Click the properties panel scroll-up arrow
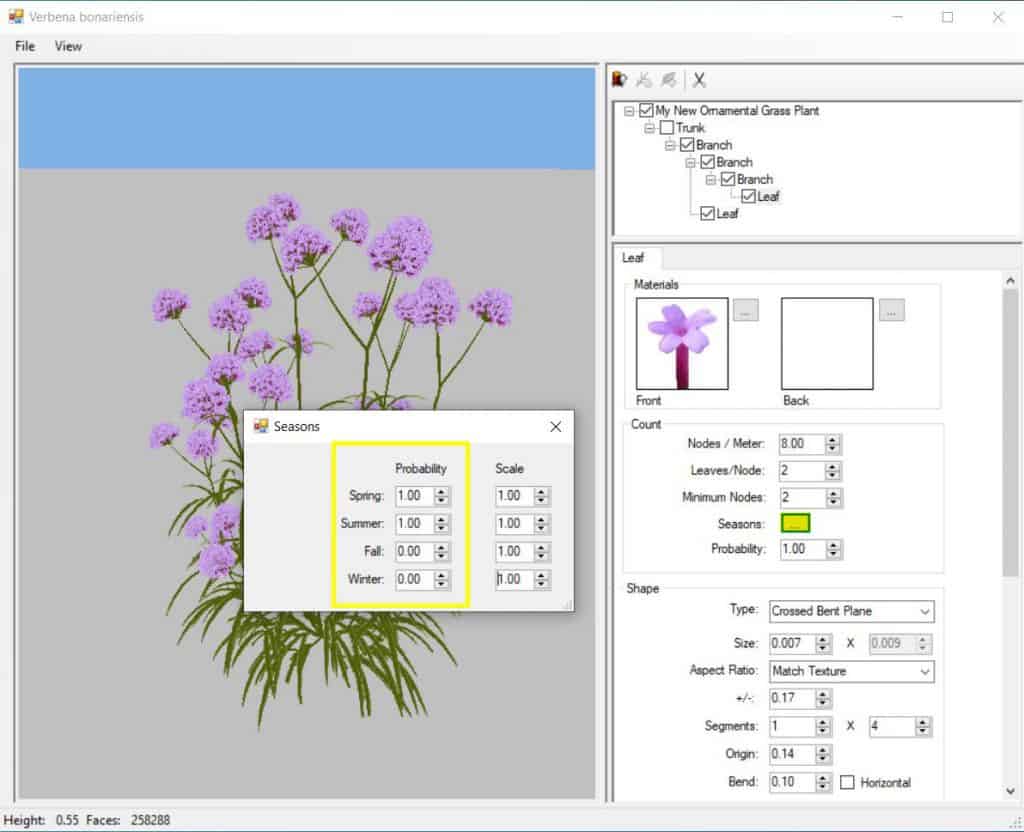The width and height of the screenshot is (1024, 832). click(x=1010, y=281)
